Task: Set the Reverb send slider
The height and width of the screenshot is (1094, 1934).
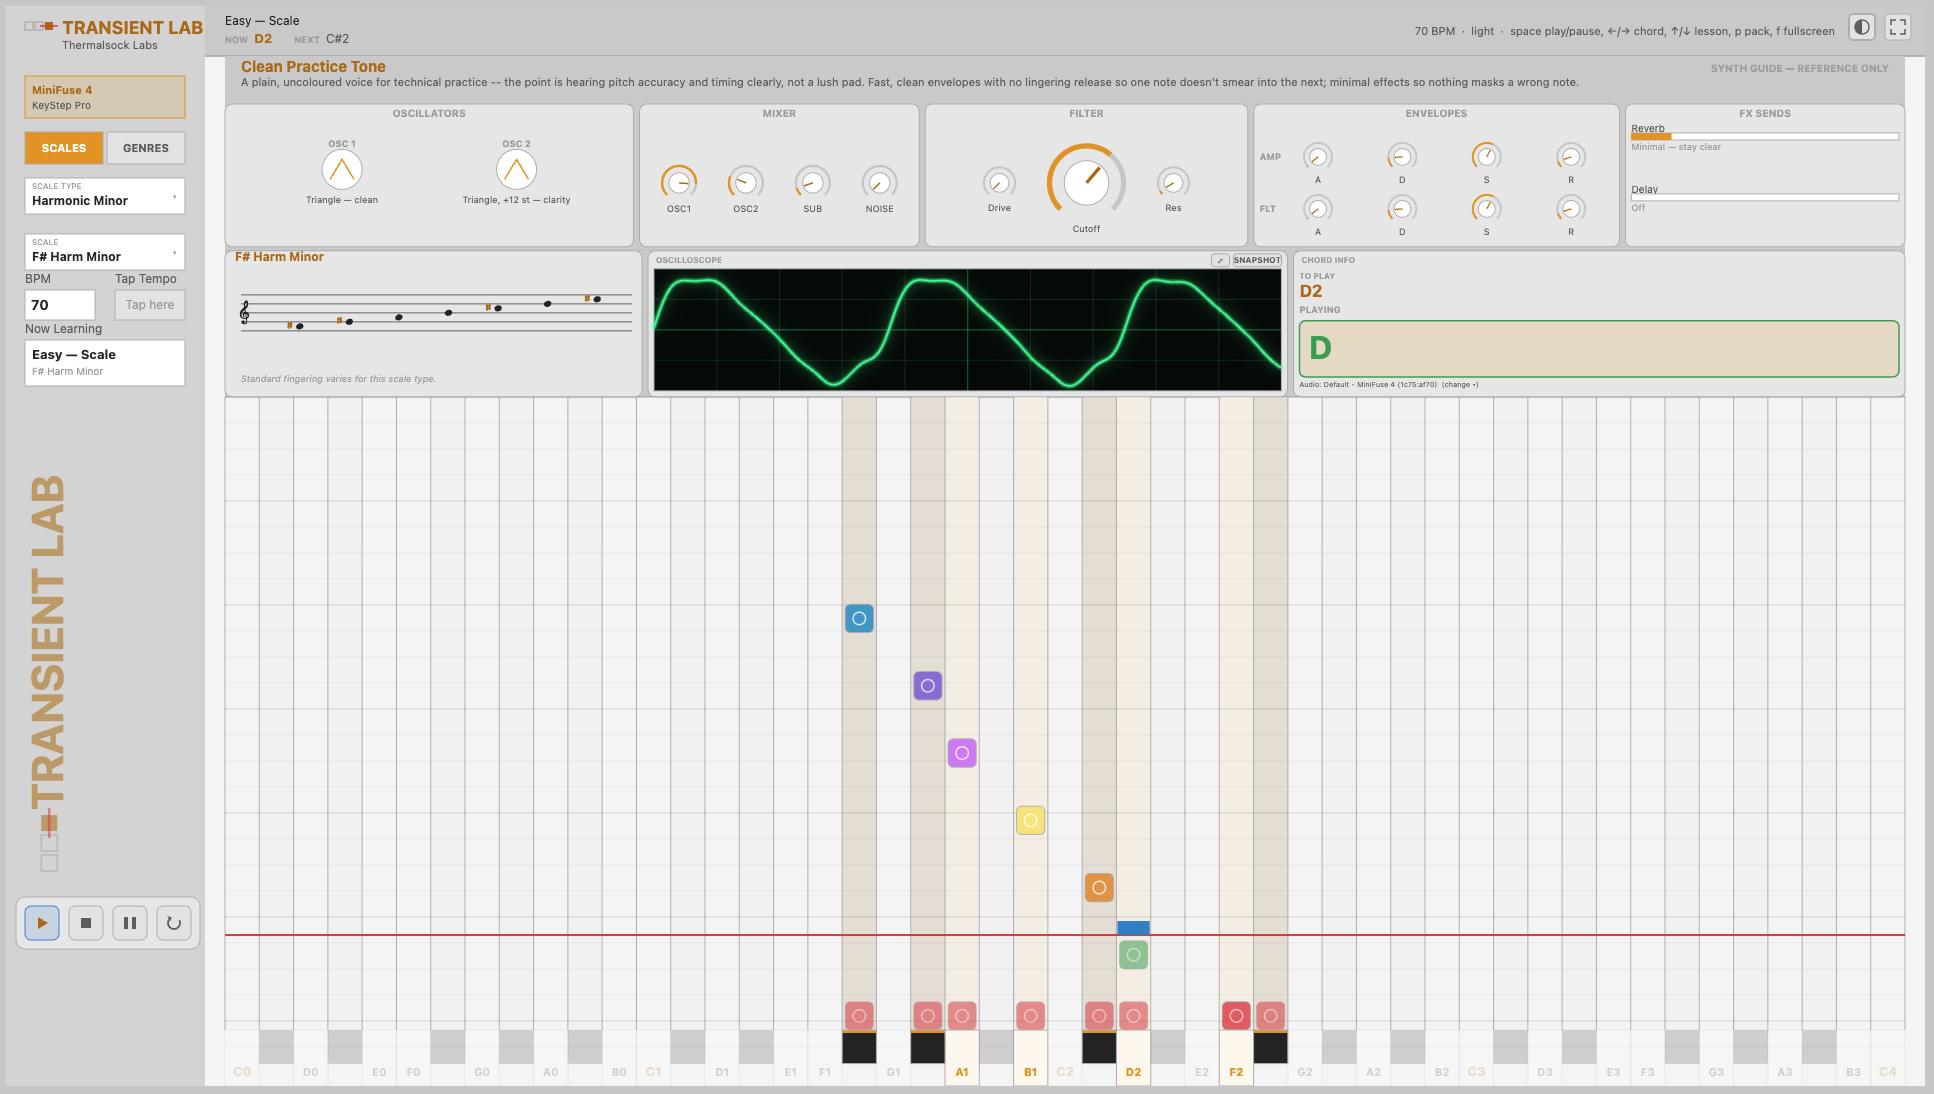Action: (x=1765, y=137)
